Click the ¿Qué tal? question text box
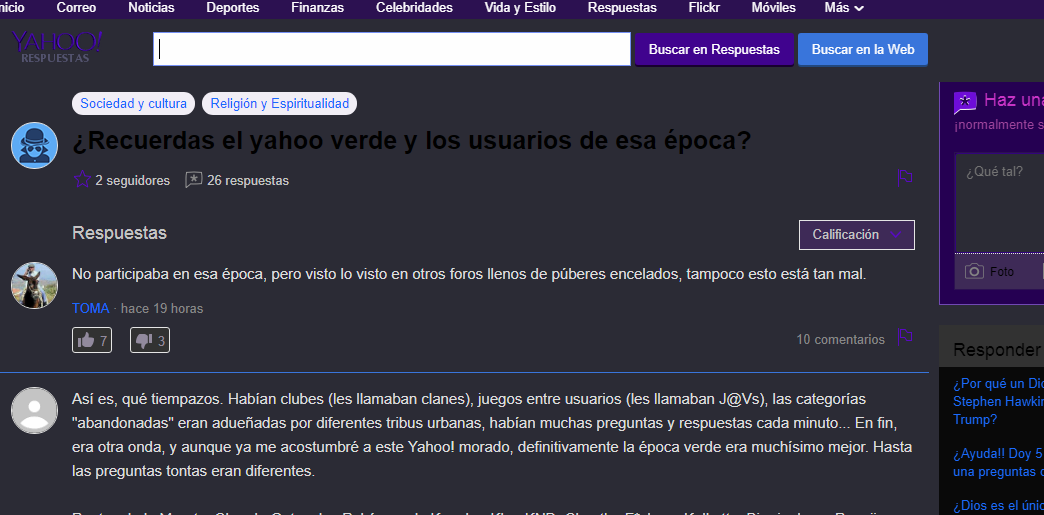This screenshot has width=1044, height=515. point(999,203)
